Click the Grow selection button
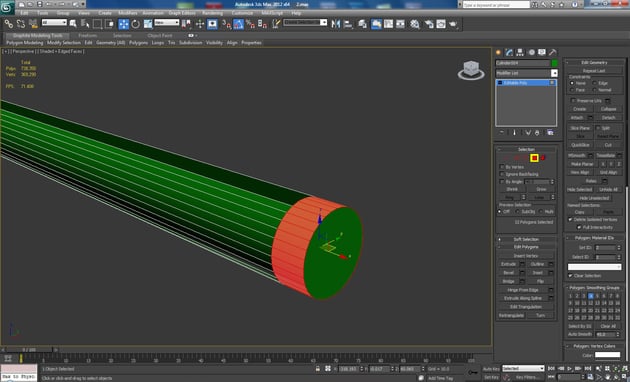The image size is (630, 382). 541,189
